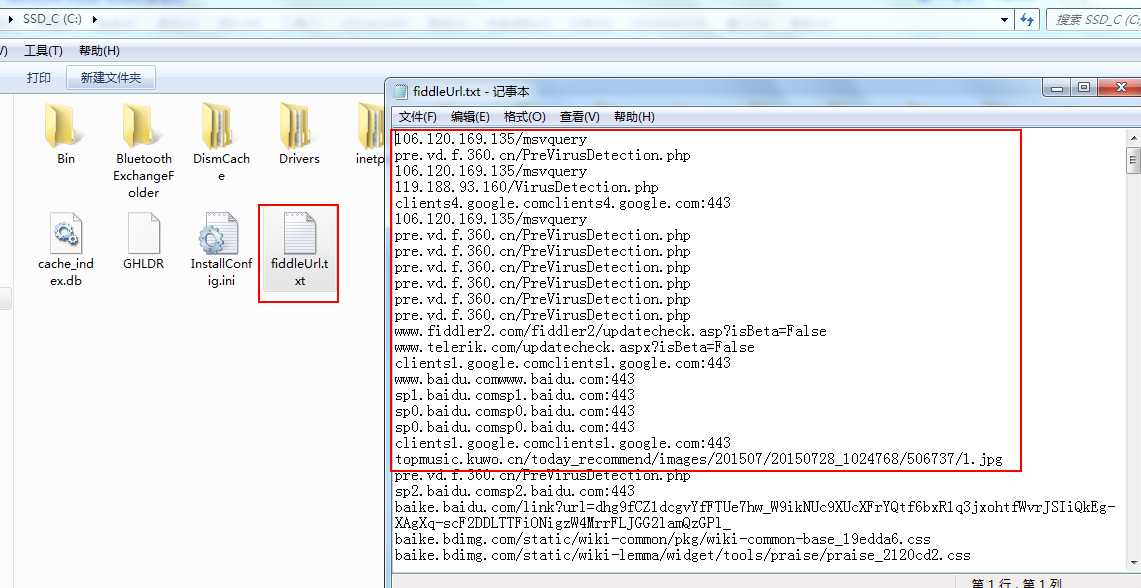Close the fiddleUrl.txt Notepad window
The height and width of the screenshot is (588, 1141).
(1120, 88)
